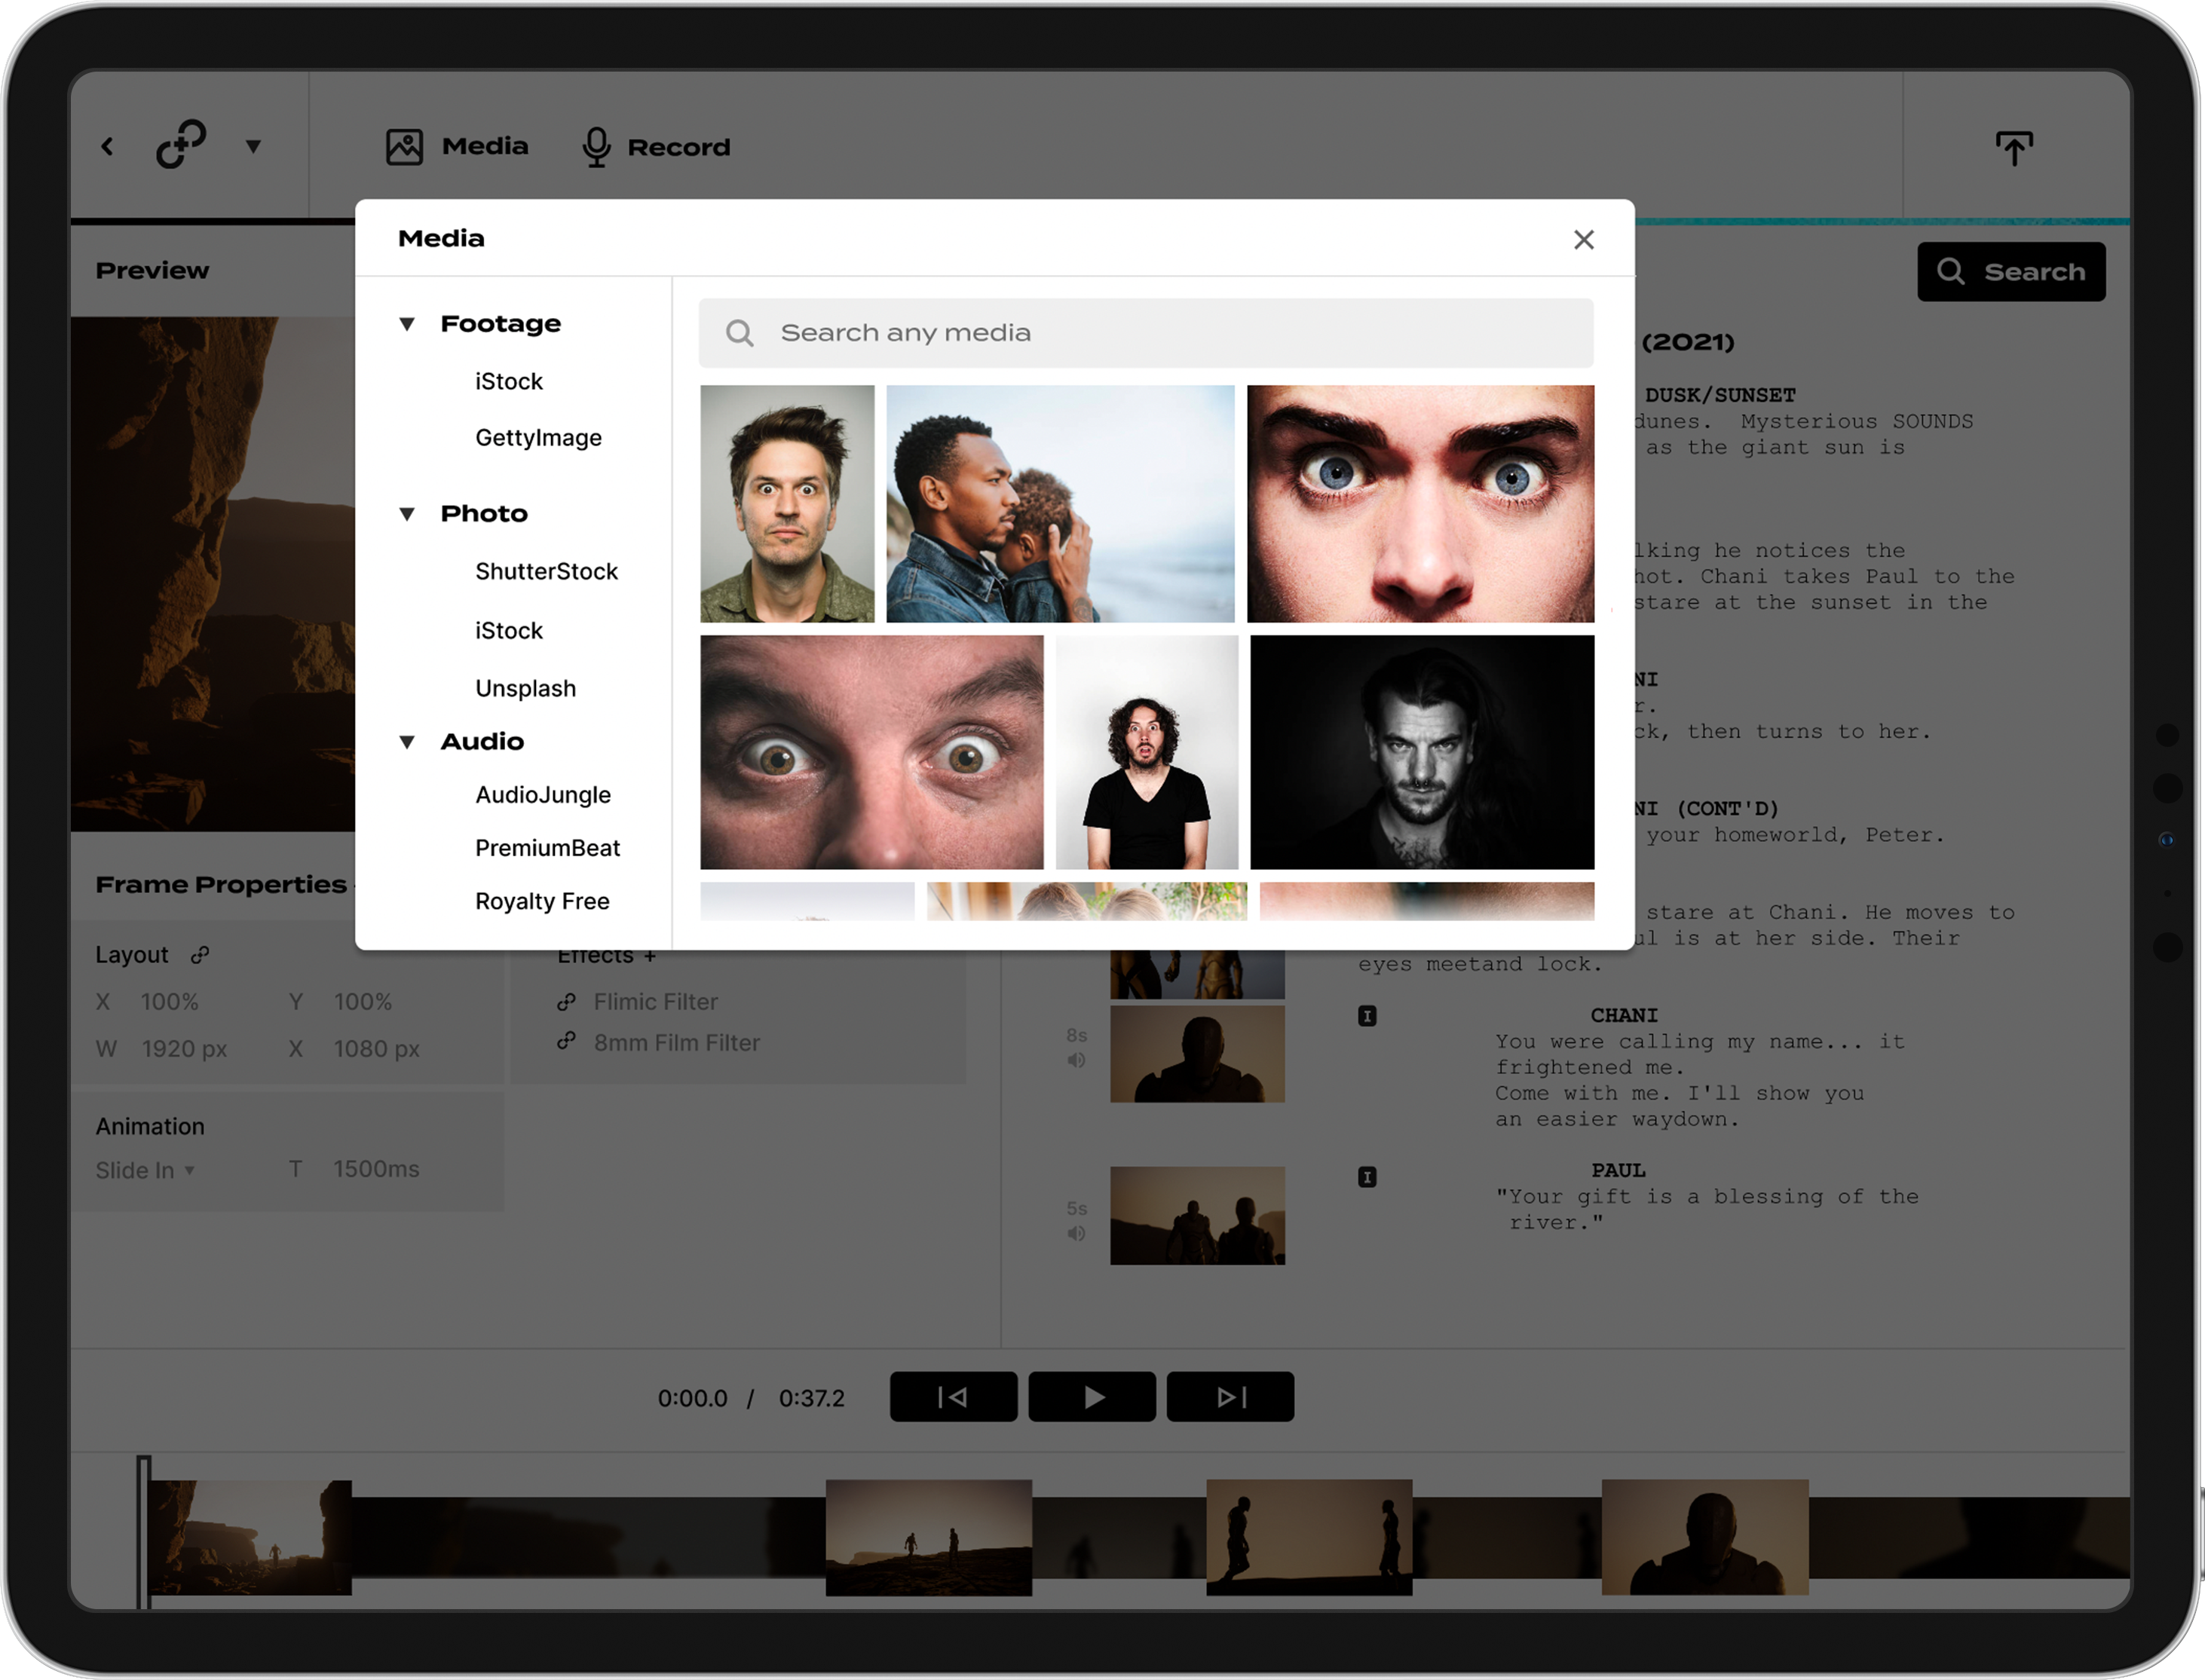Image resolution: width=2205 pixels, height=1680 pixels.
Task: Click link icon beside 8mm Film Filter
Action: click(566, 1041)
